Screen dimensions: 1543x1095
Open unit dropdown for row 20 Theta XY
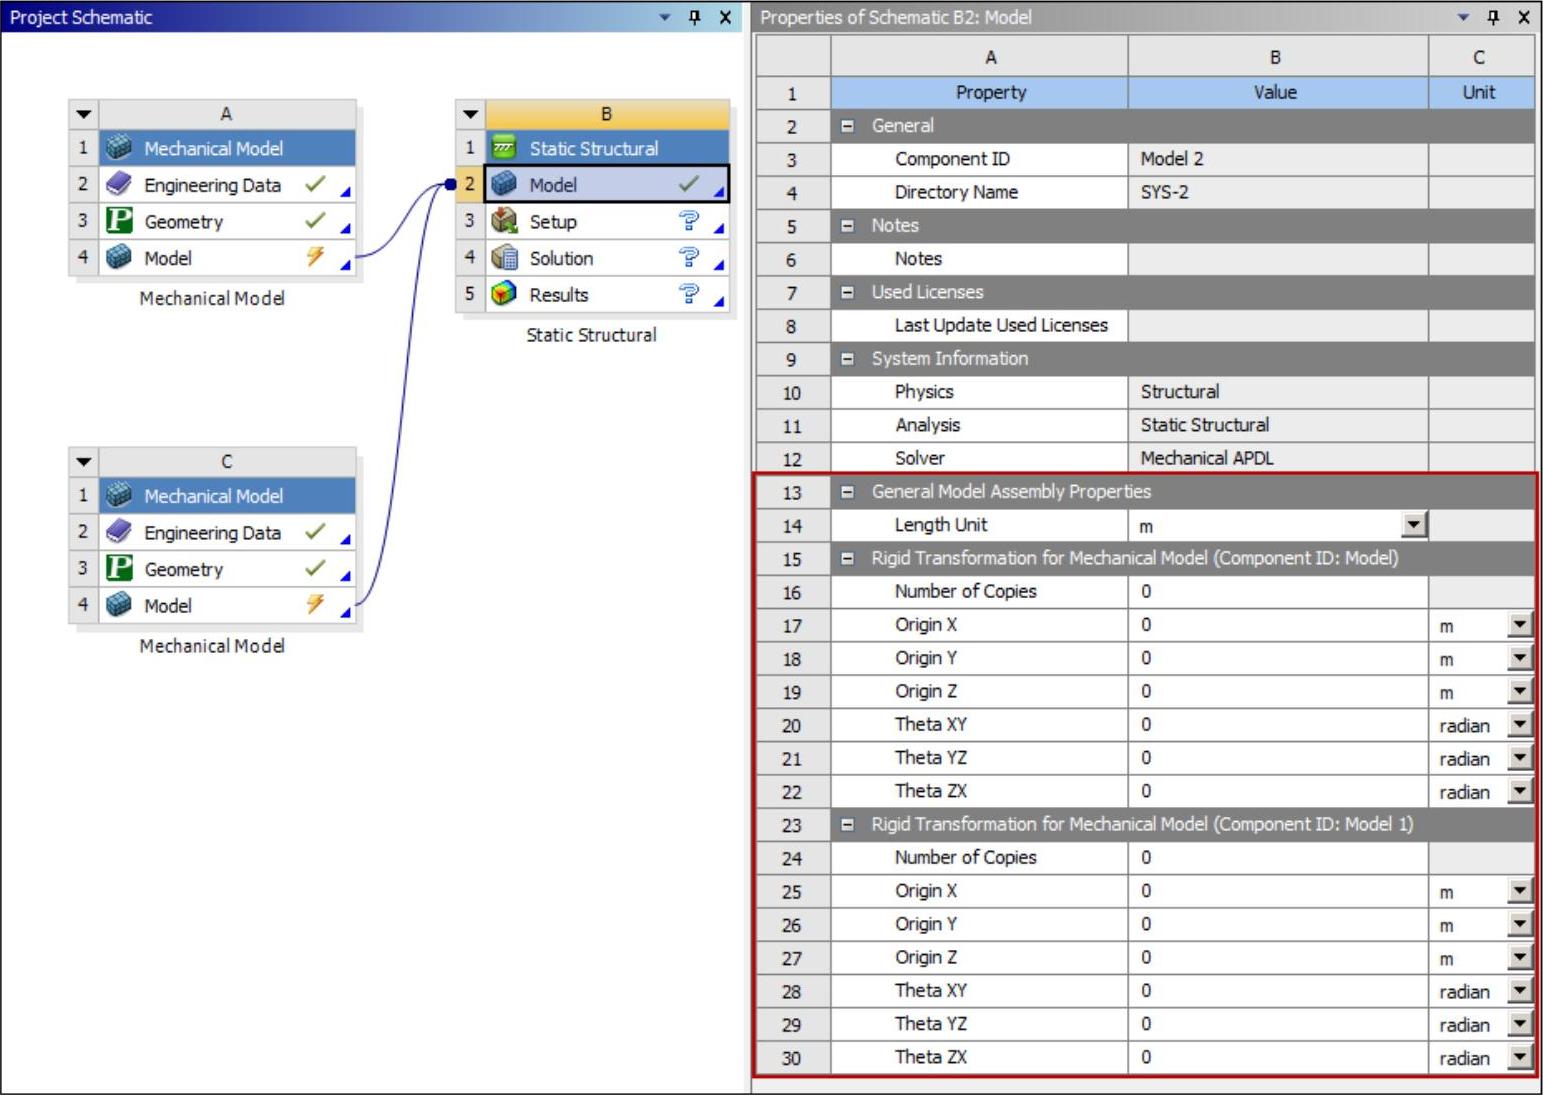(x=1519, y=725)
